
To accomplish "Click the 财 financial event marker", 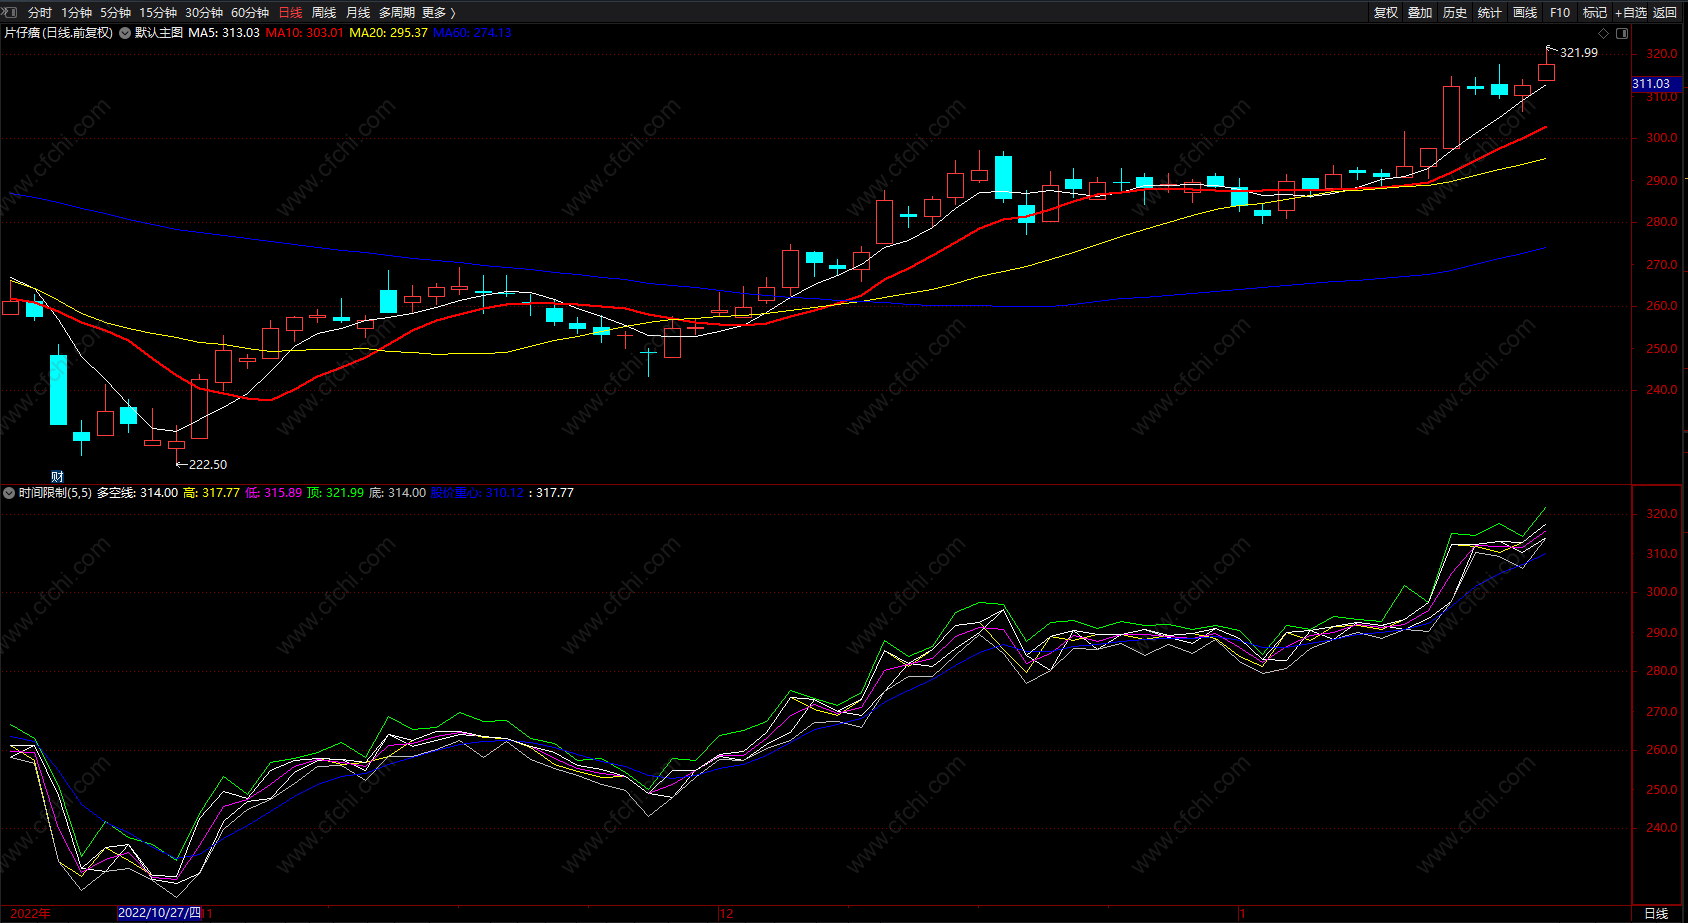I will (x=57, y=477).
